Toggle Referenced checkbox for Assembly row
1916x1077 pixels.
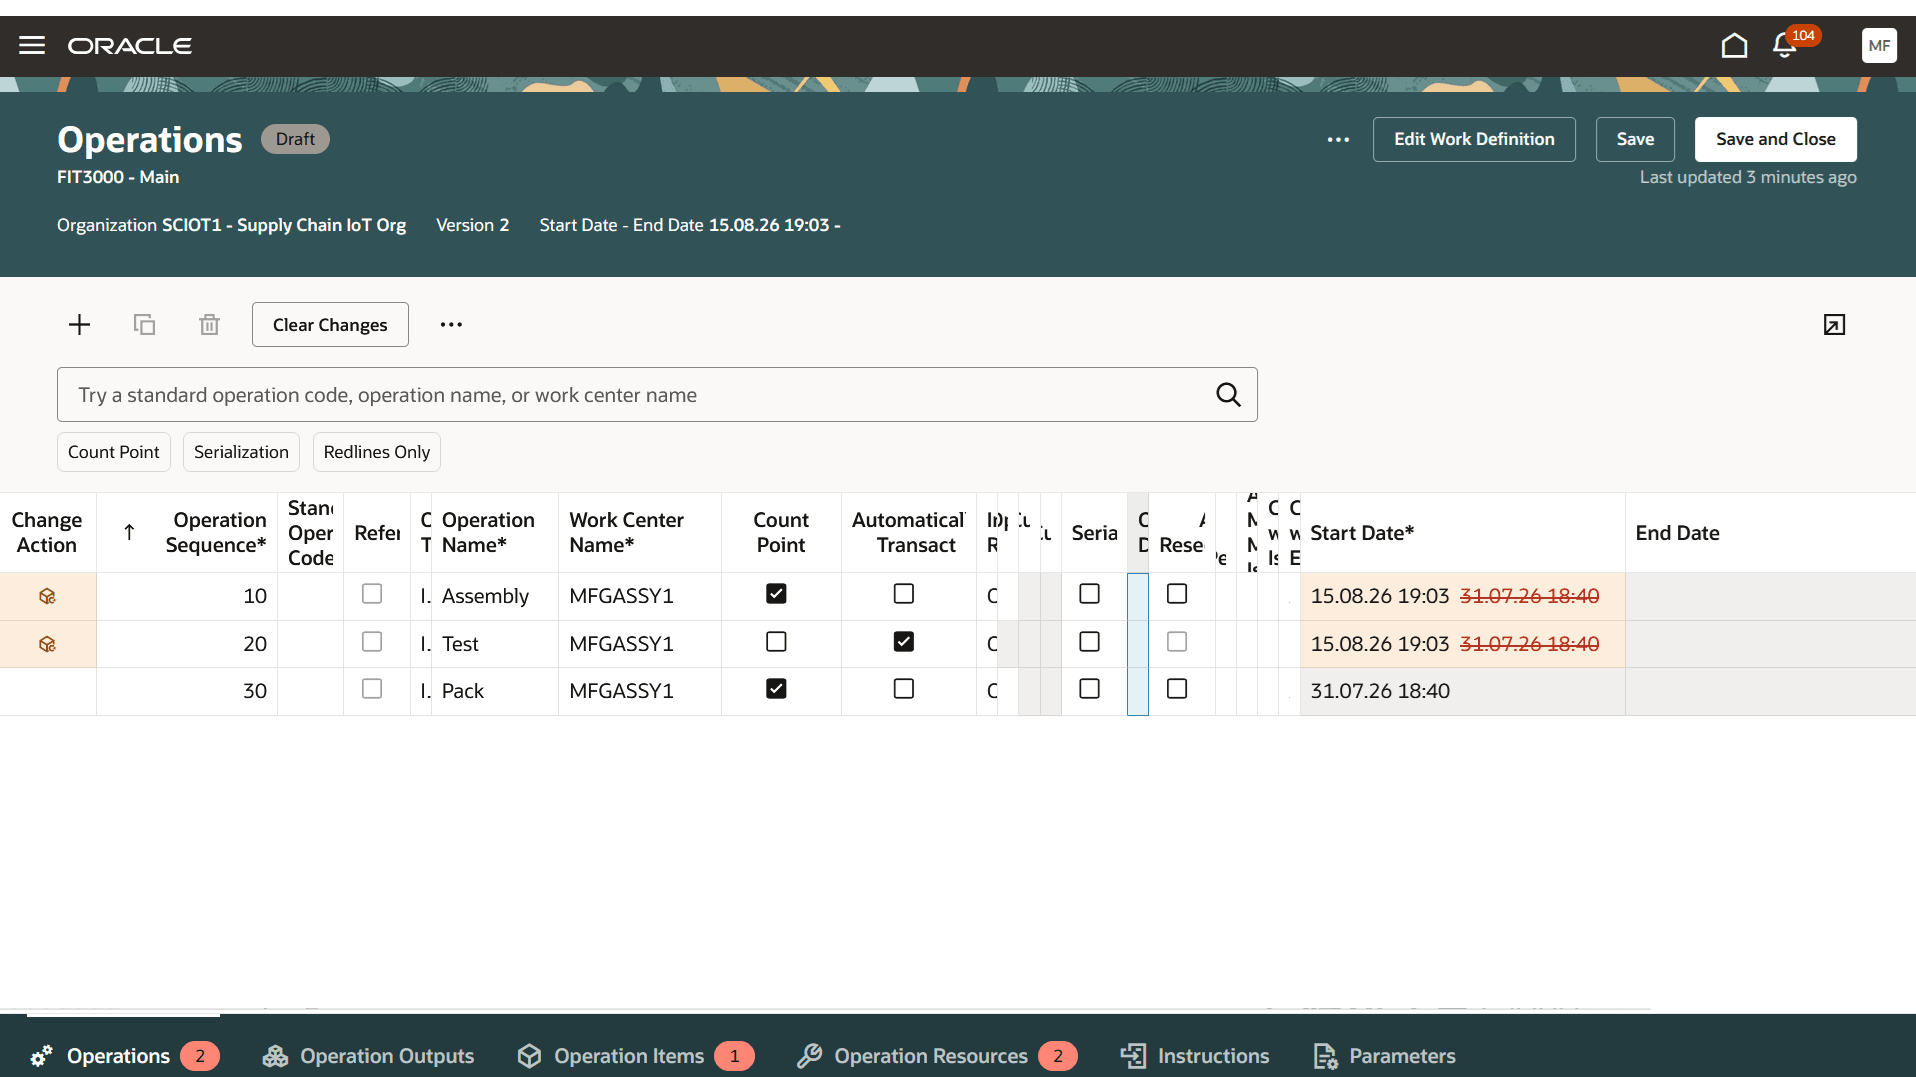[x=372, y=594]
